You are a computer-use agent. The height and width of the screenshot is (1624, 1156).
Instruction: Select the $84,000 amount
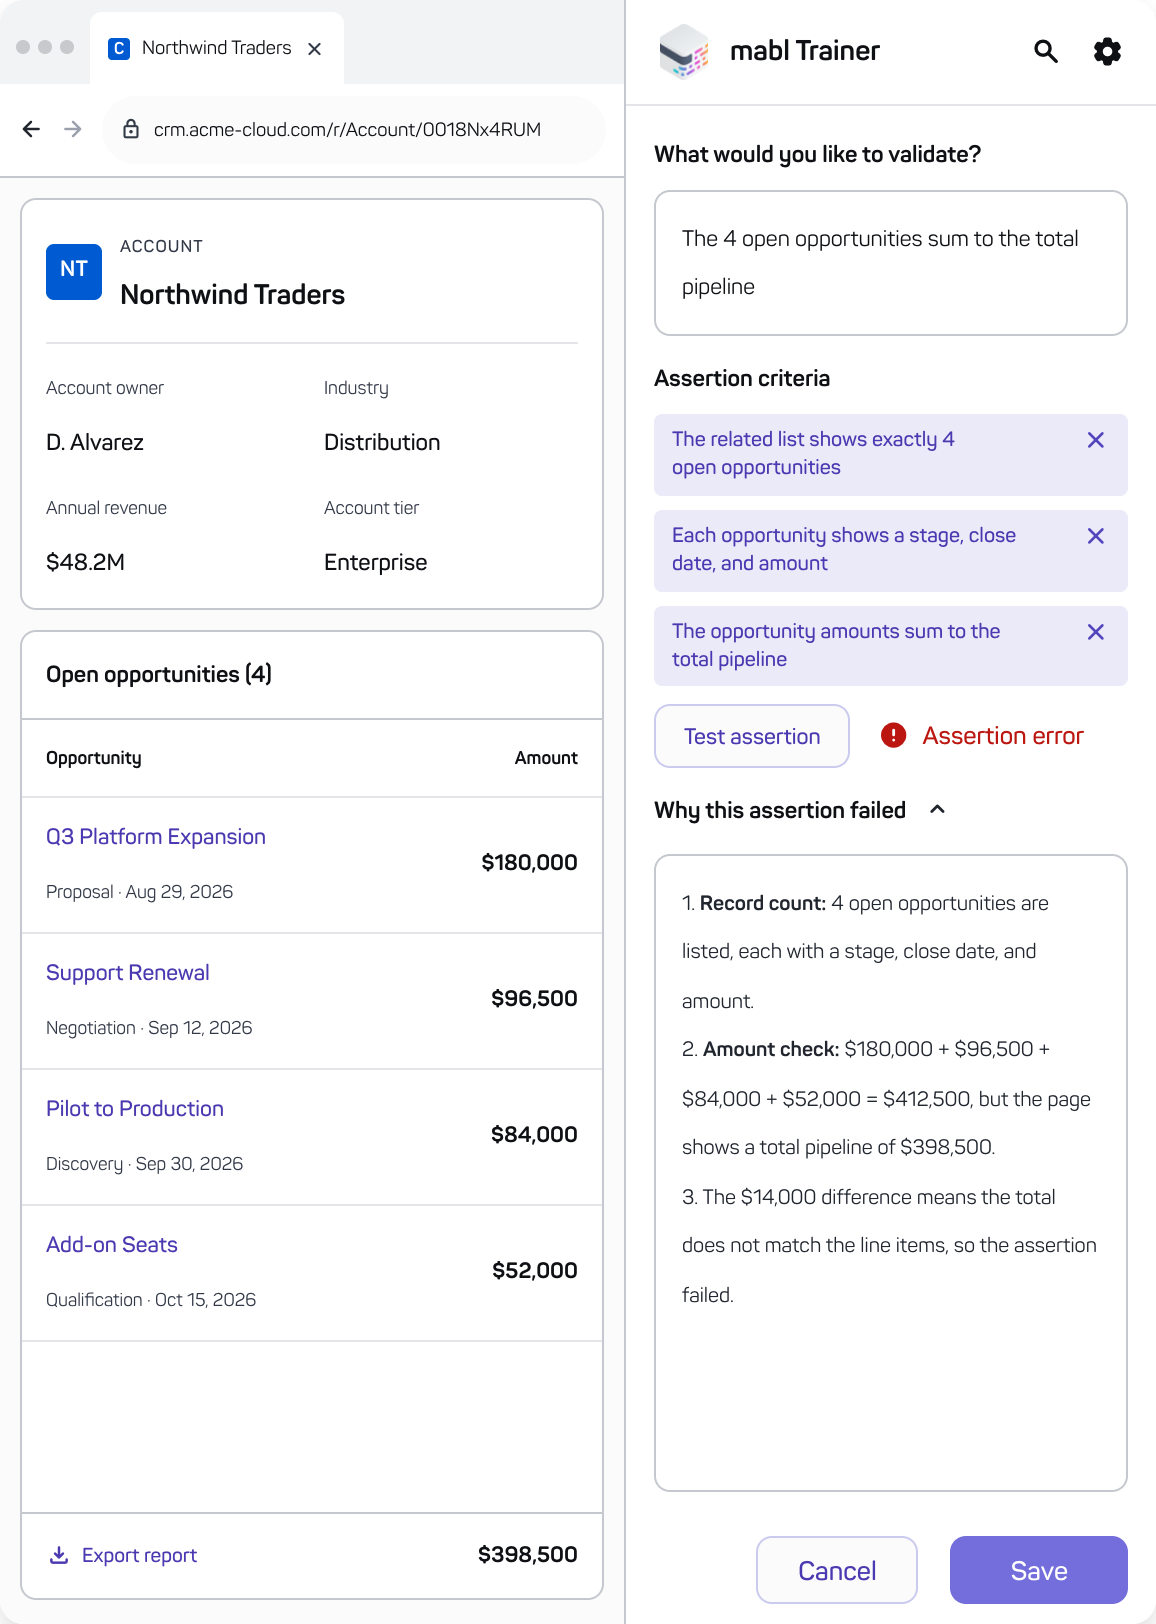point(534,1134)
